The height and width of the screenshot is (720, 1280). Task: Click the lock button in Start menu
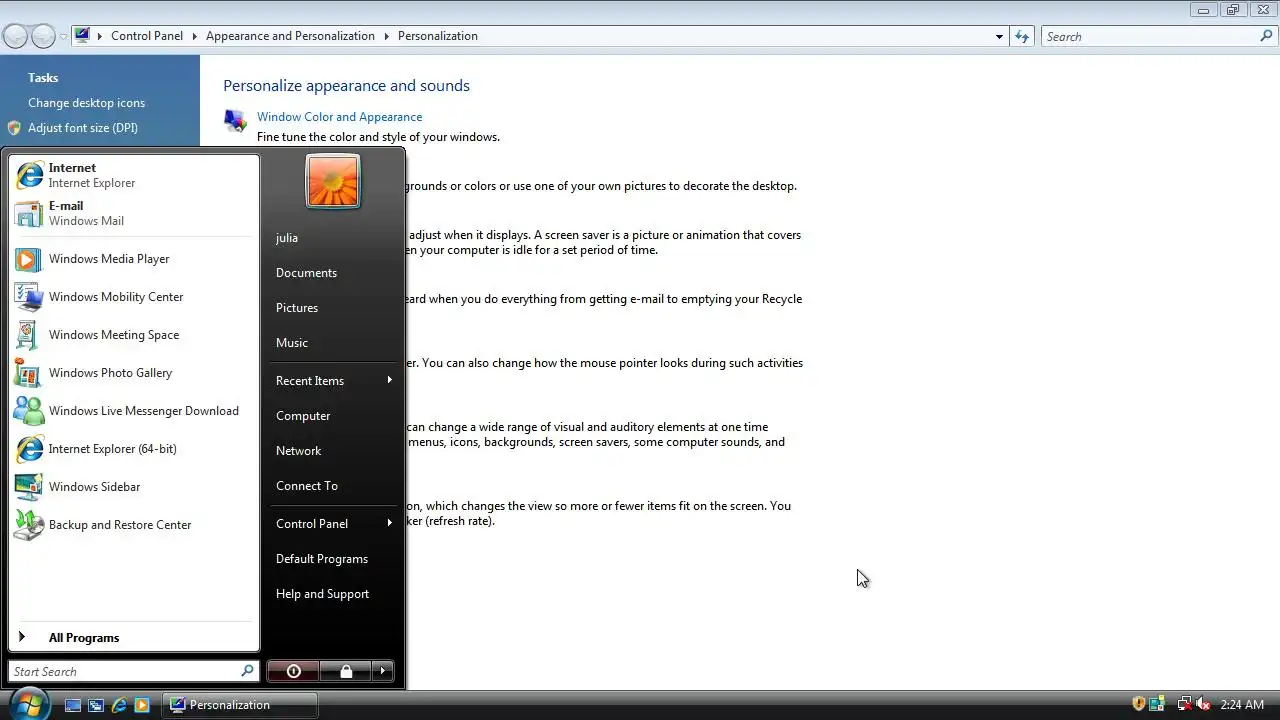[346, 671]
